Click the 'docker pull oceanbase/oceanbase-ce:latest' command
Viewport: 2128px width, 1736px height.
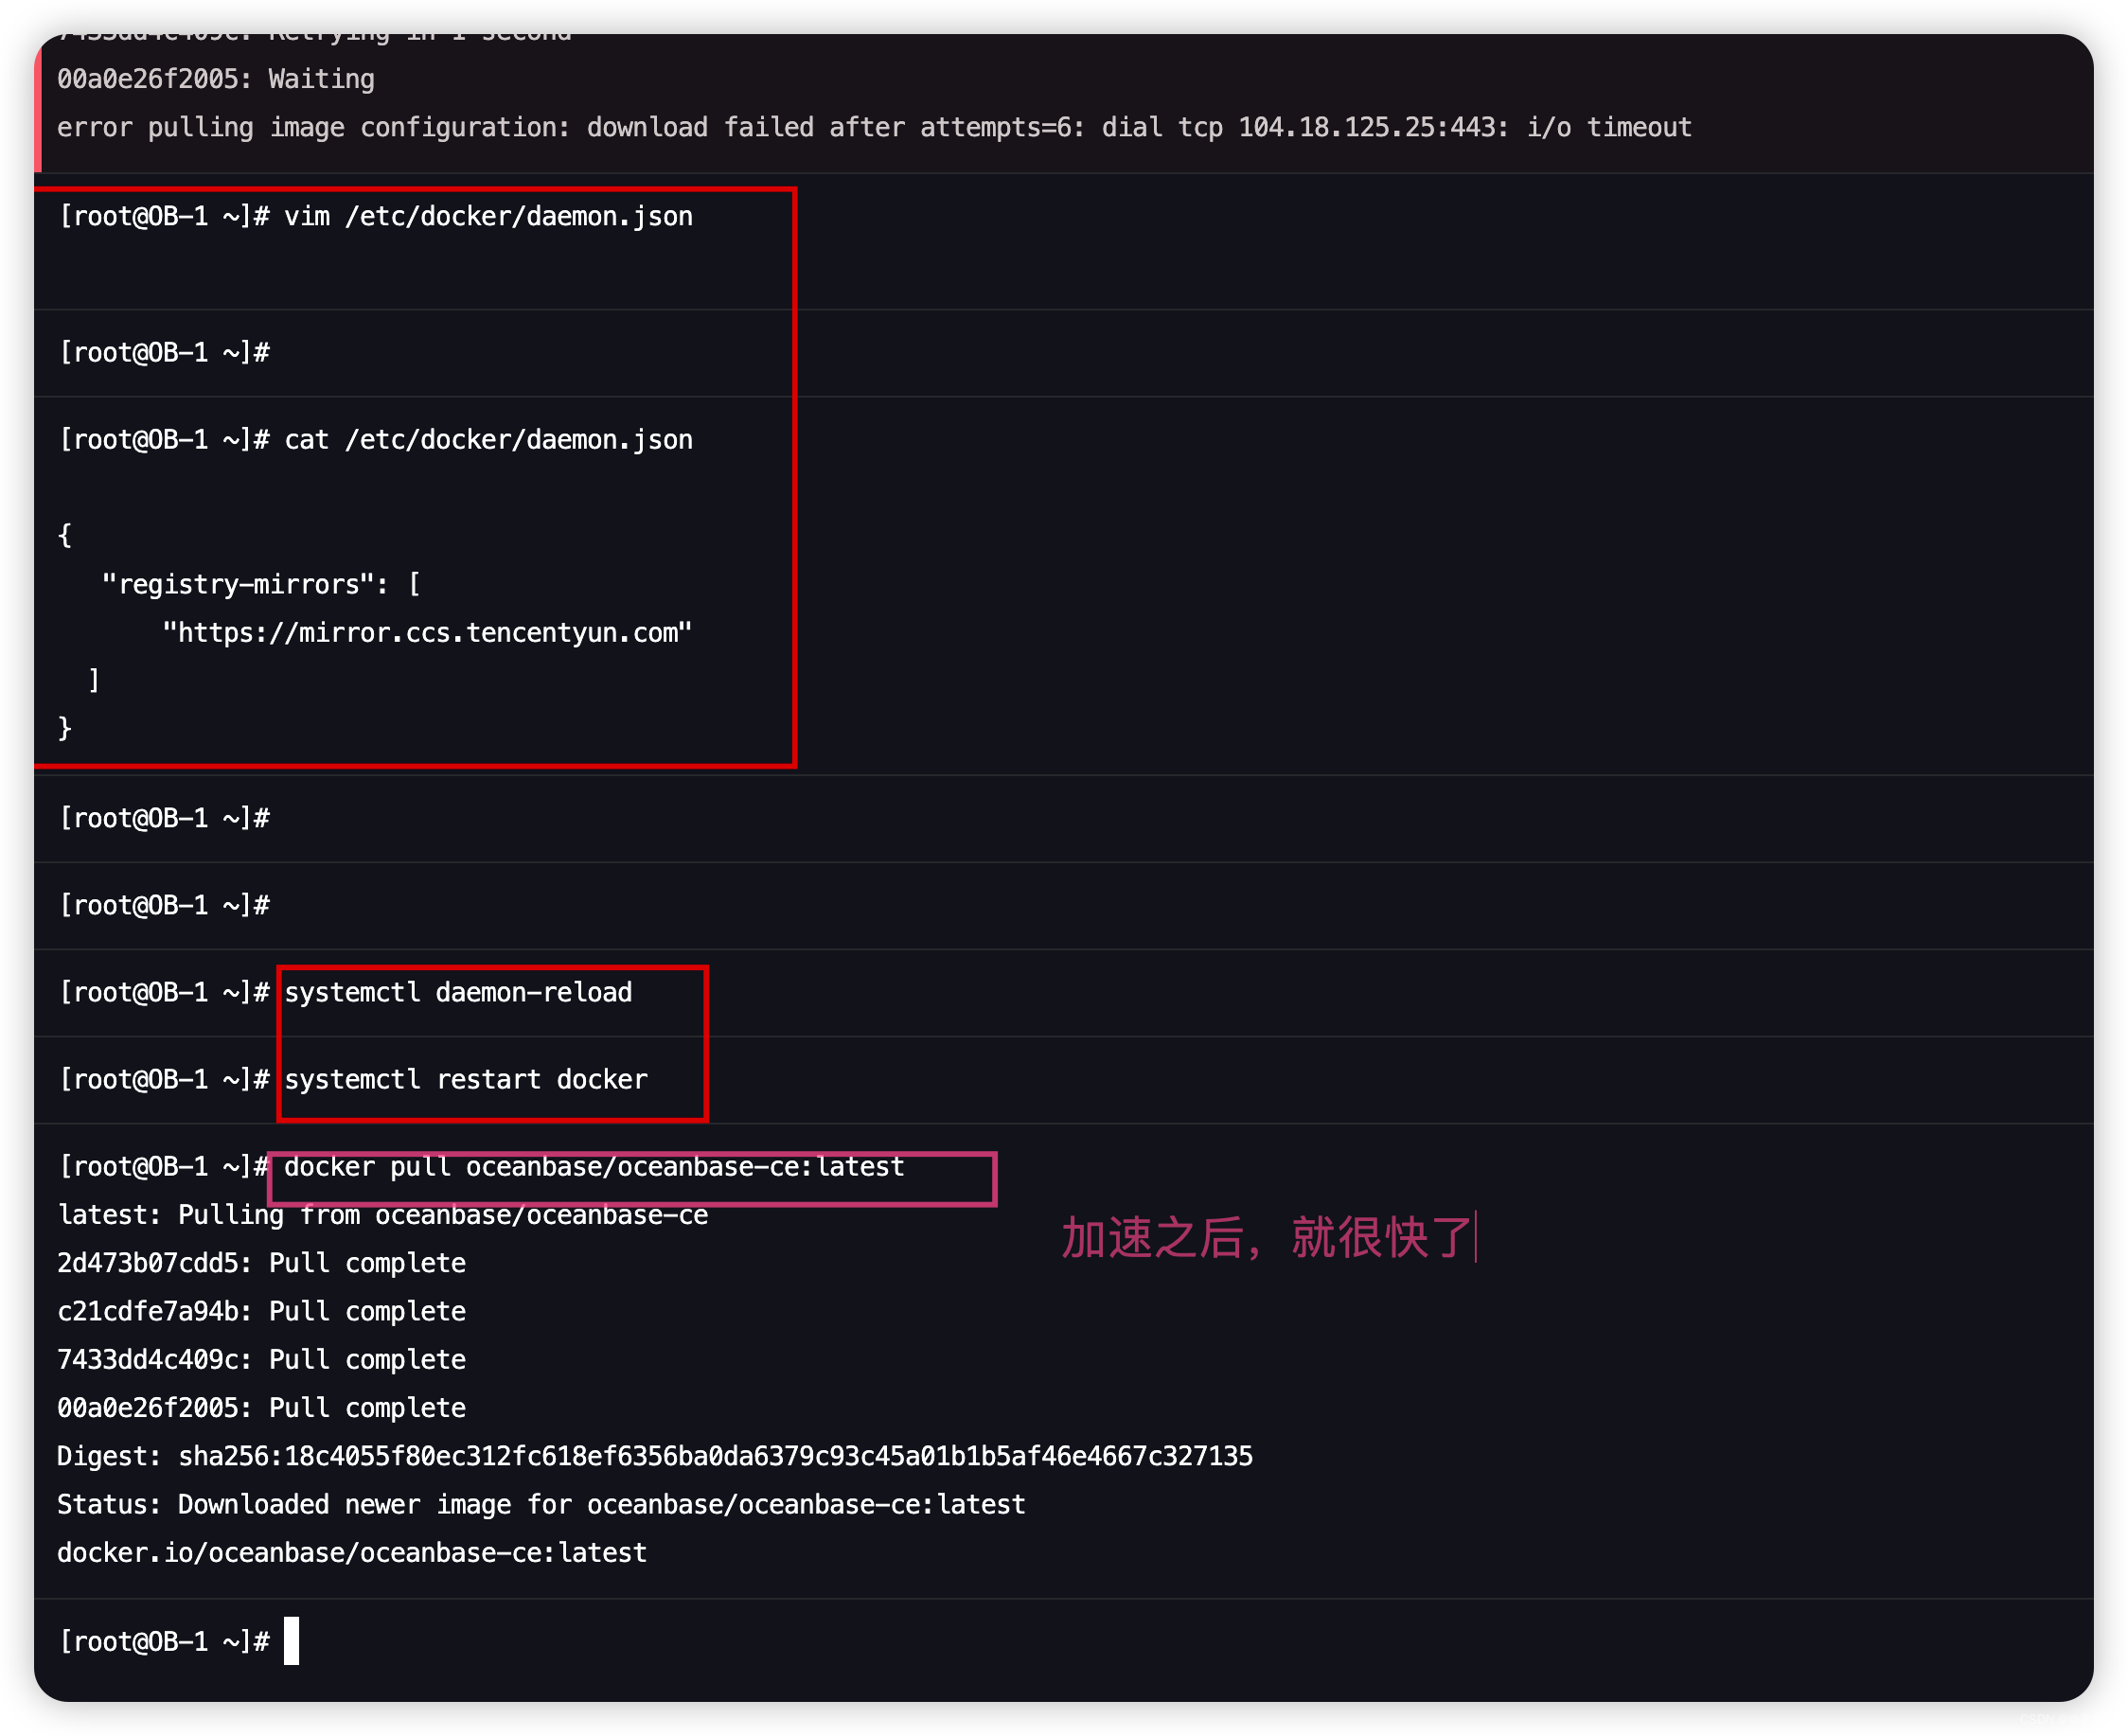click(x=594, y=1167)
